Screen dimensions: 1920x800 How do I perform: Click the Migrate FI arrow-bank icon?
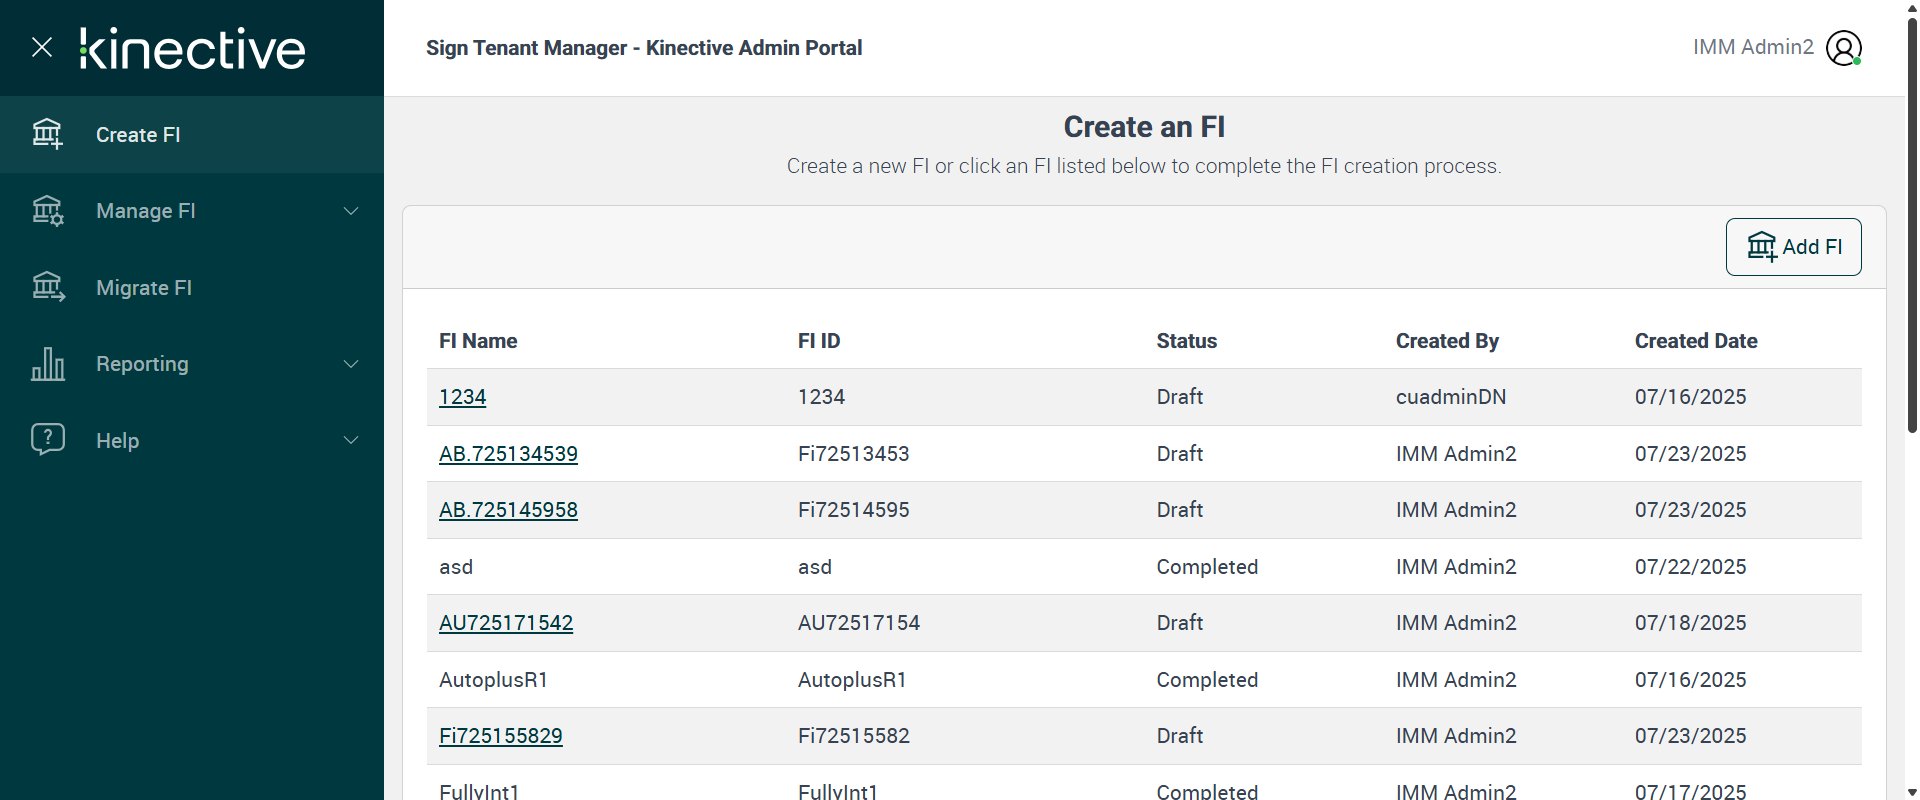(47, 288)
